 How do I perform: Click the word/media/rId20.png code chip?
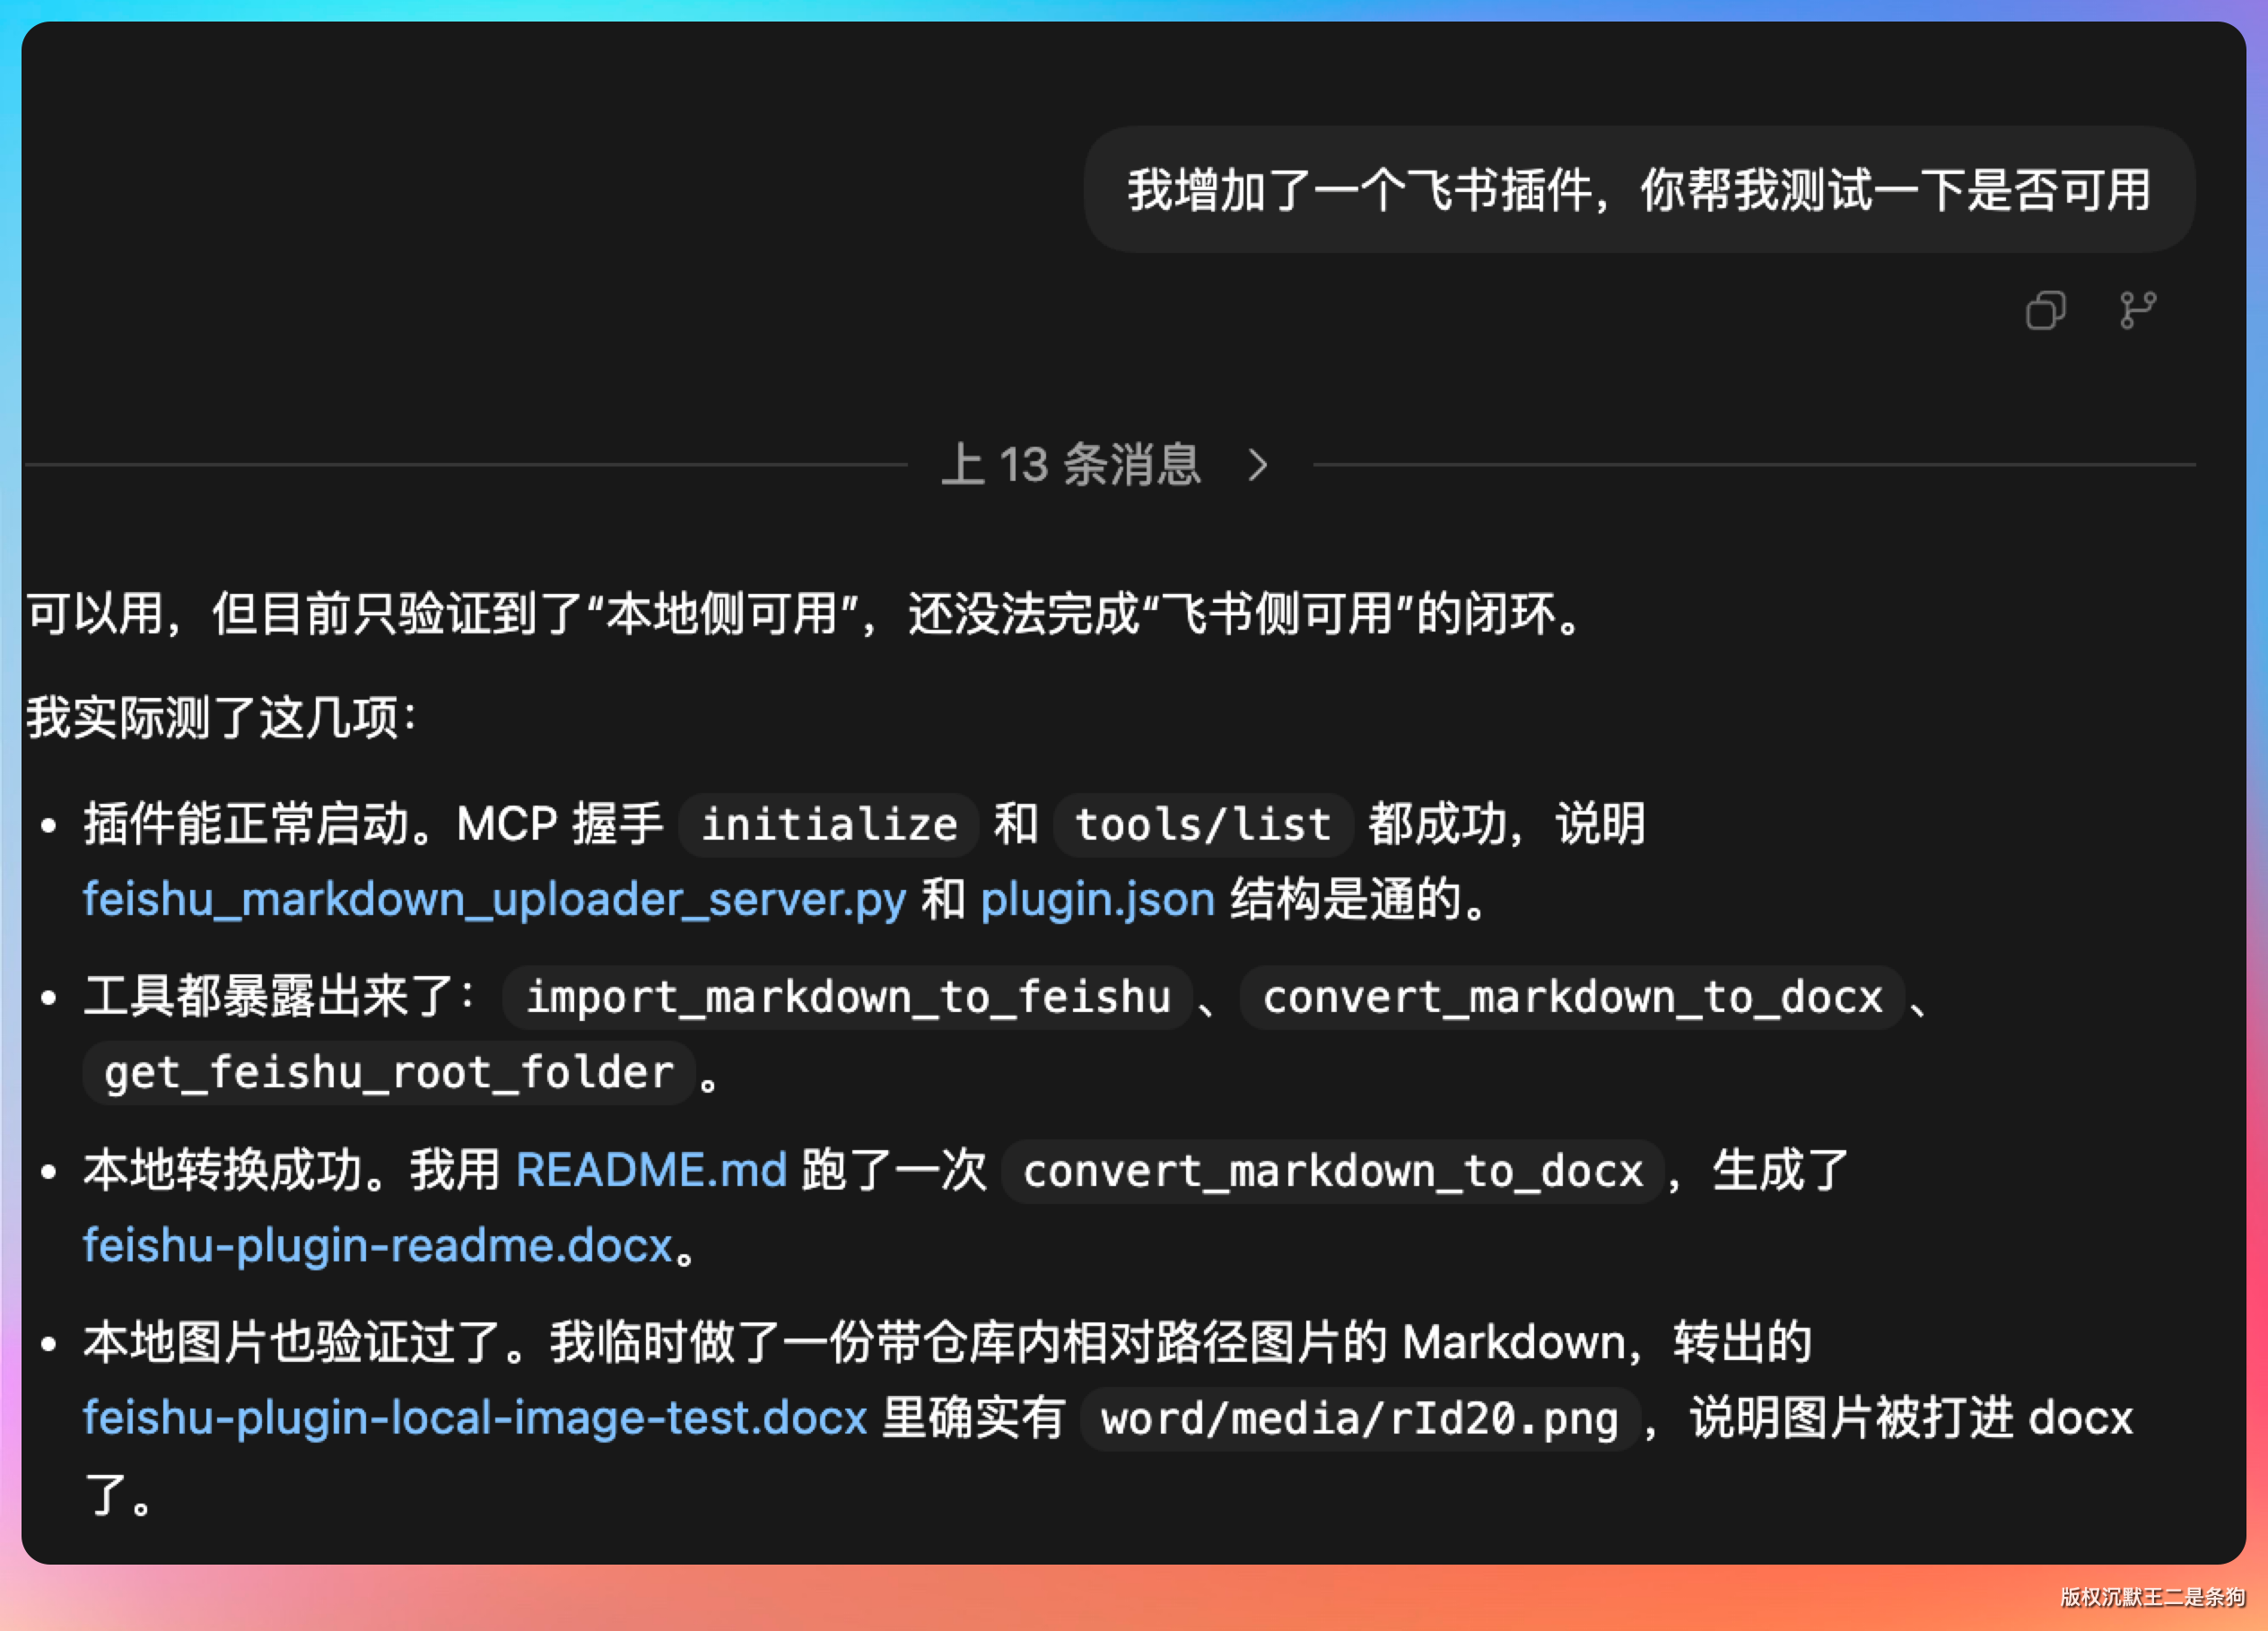click(1360, 1419)
